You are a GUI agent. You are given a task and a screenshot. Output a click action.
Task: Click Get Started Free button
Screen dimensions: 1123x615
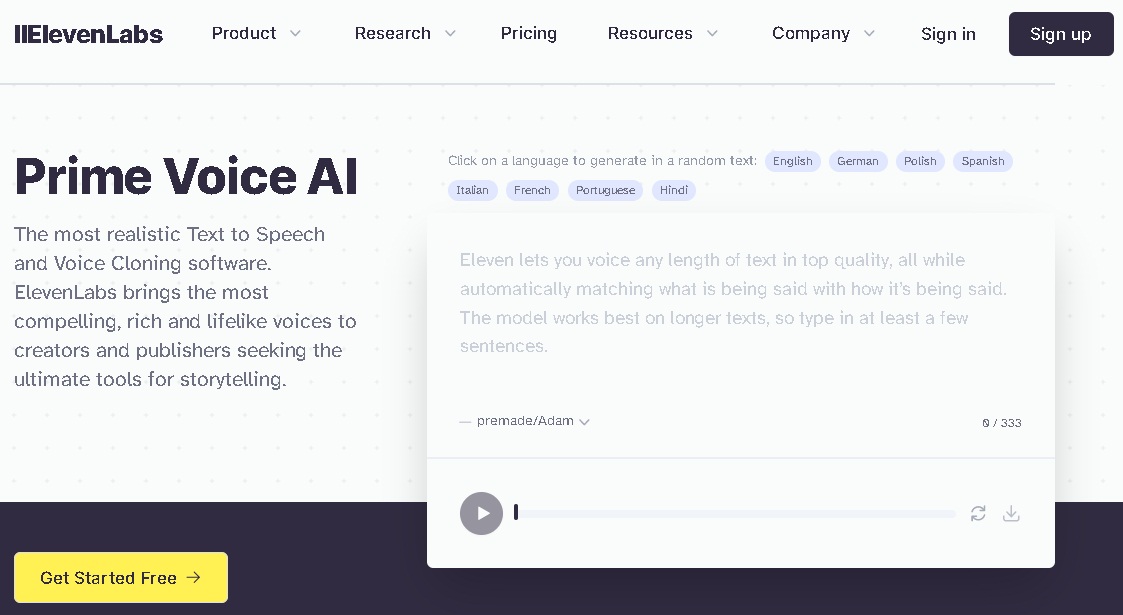[121, 578]
